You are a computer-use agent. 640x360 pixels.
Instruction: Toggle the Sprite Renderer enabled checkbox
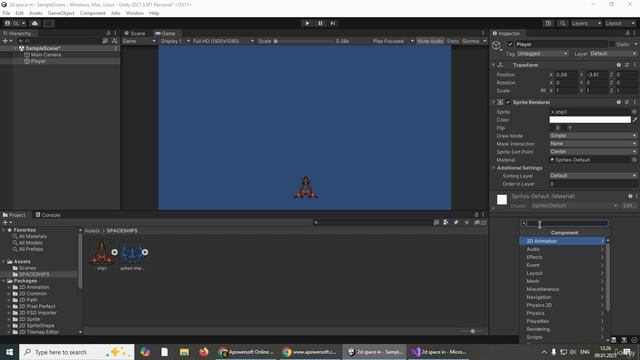pyautogui.click(x=508, y=102)
